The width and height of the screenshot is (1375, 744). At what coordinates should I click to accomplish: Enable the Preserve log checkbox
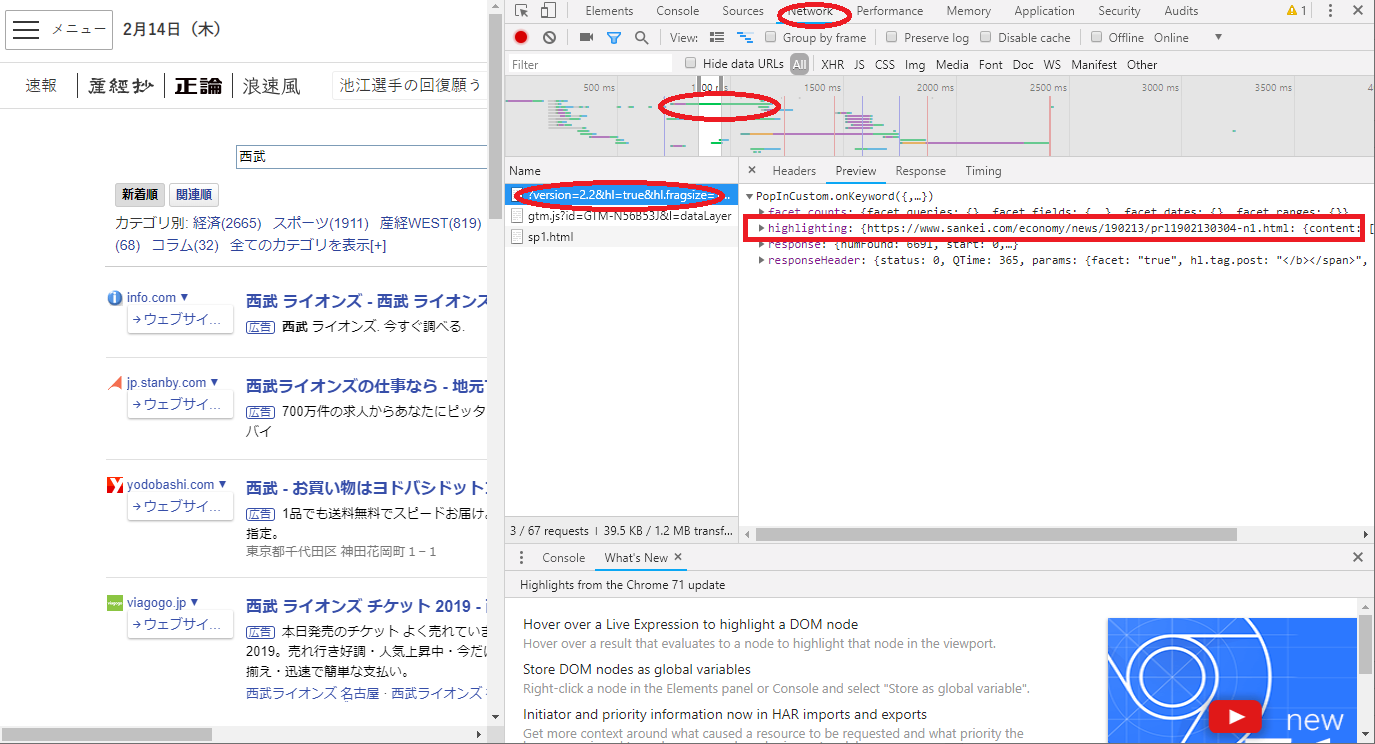tap(892, 38)
